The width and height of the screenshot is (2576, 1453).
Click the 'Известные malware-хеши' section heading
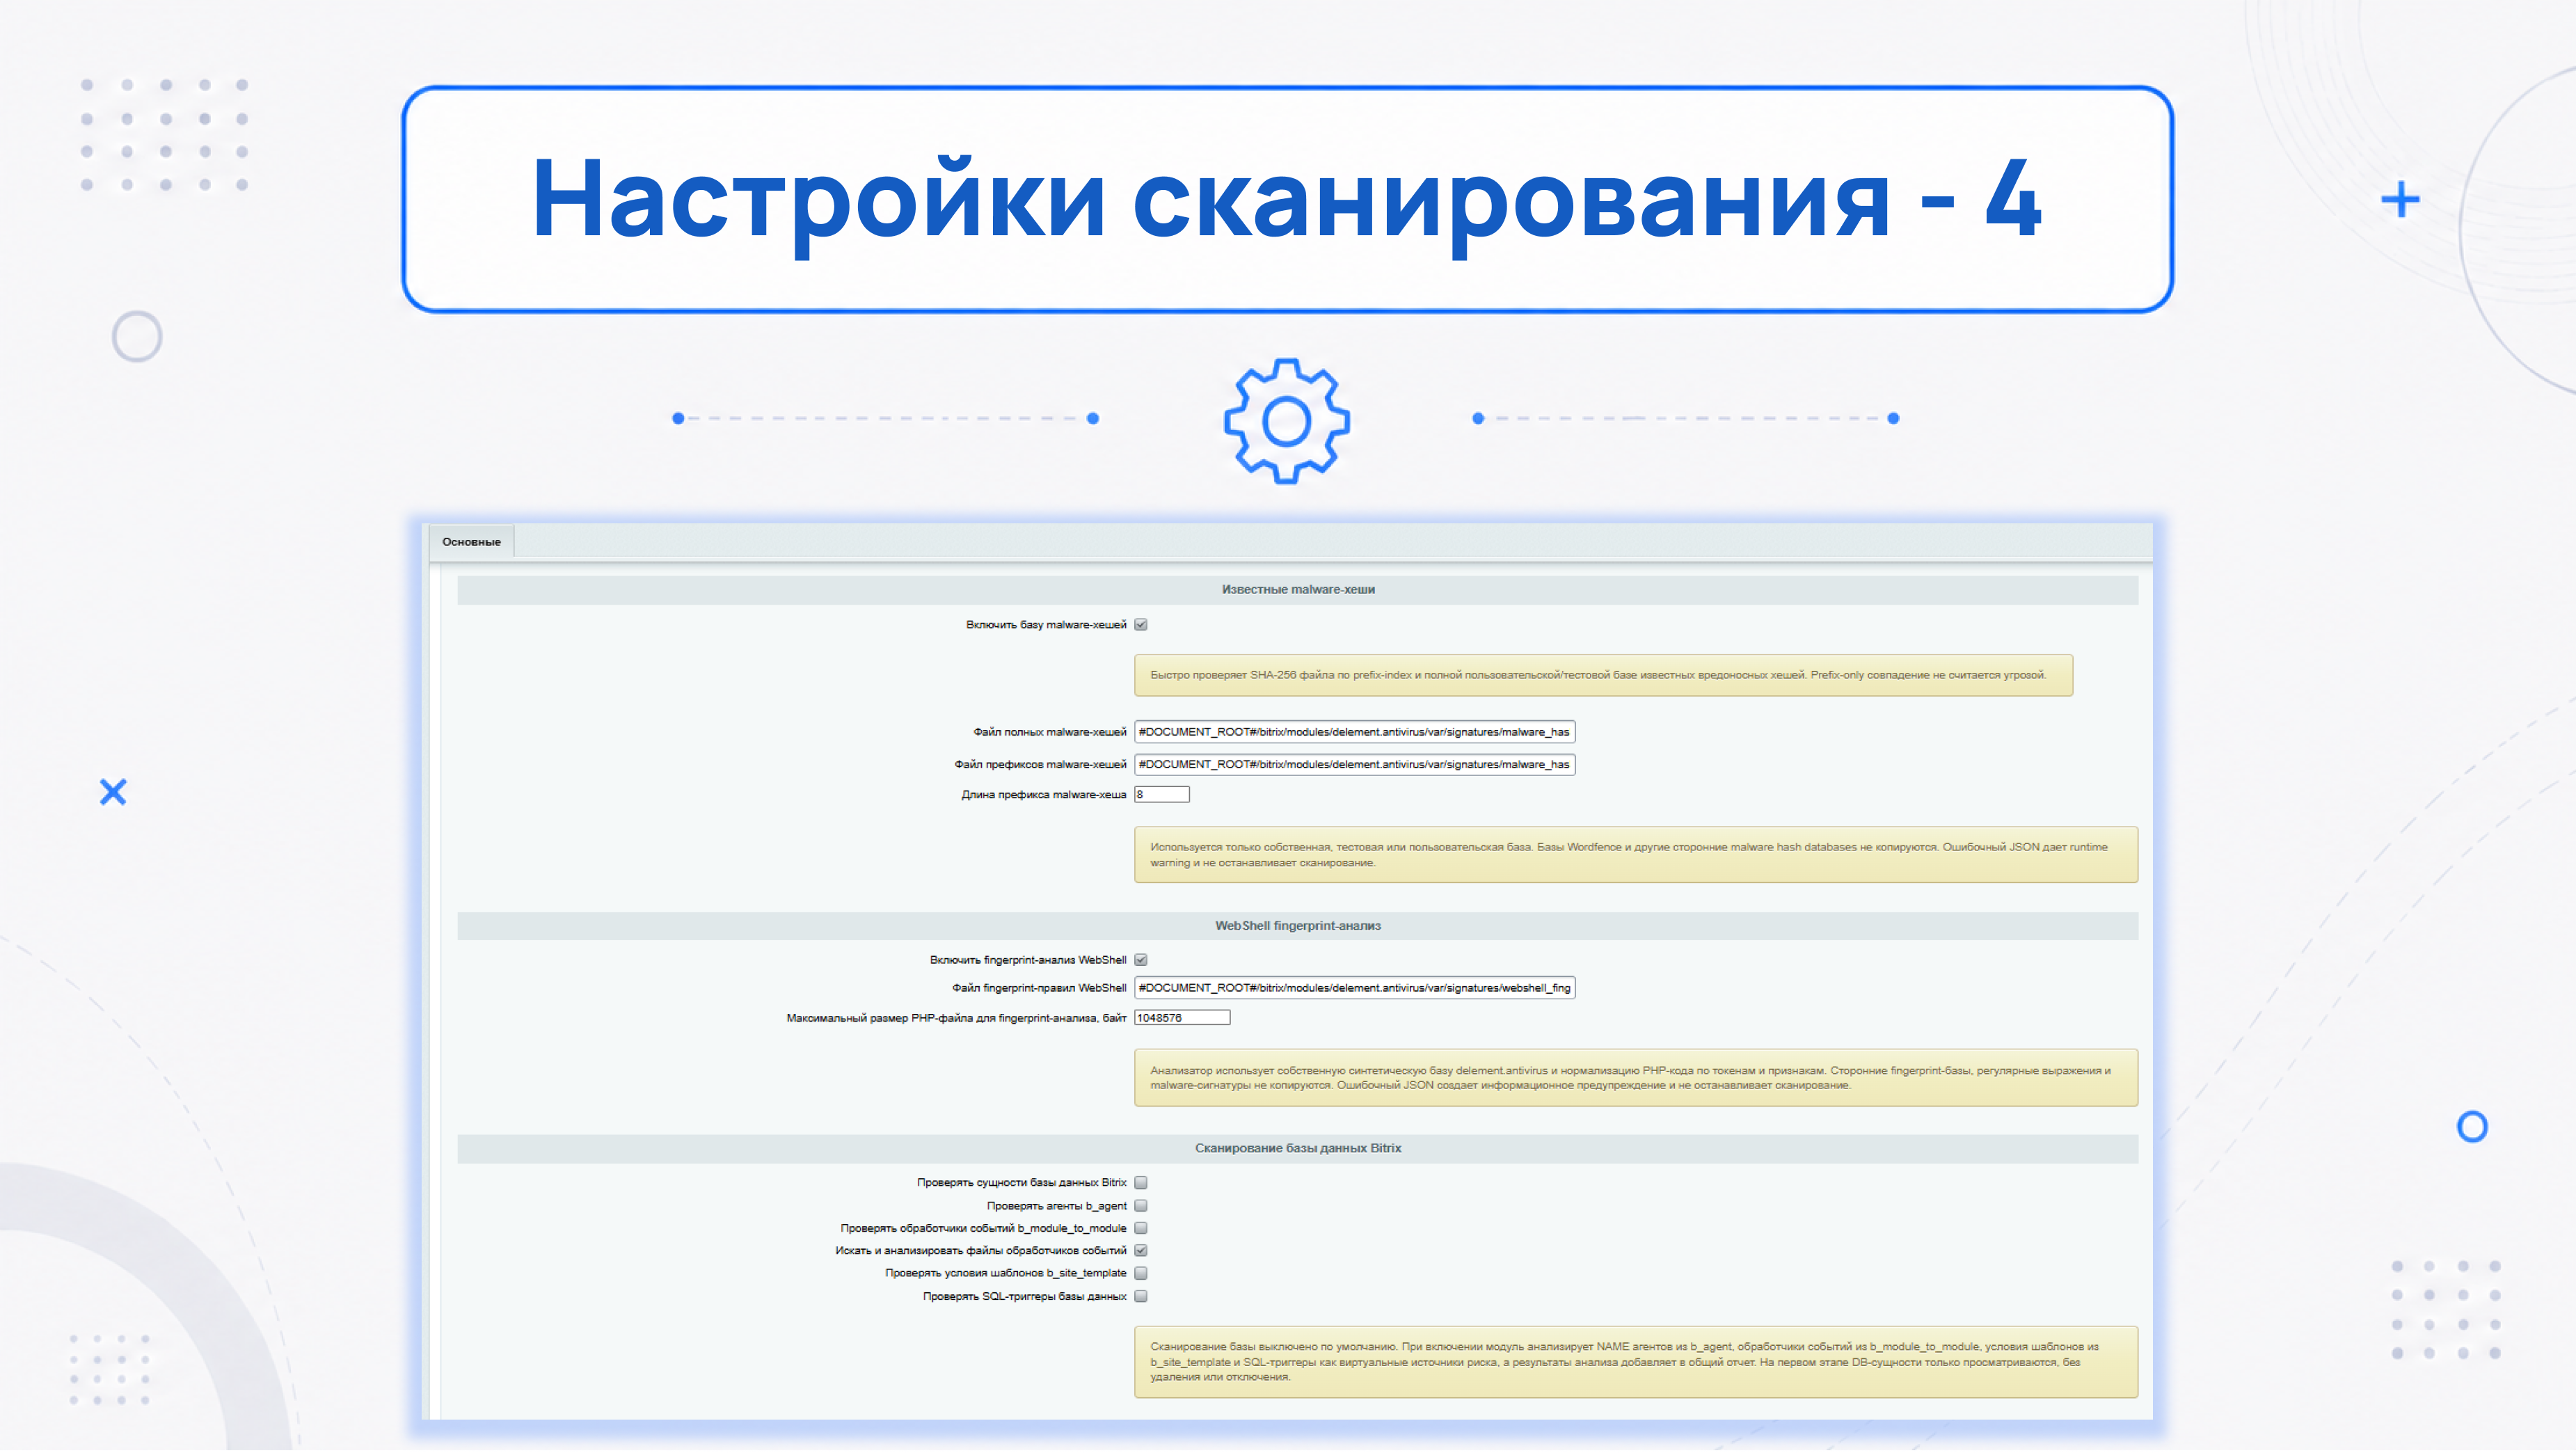pyautogui.click(x=1298, y=590)
